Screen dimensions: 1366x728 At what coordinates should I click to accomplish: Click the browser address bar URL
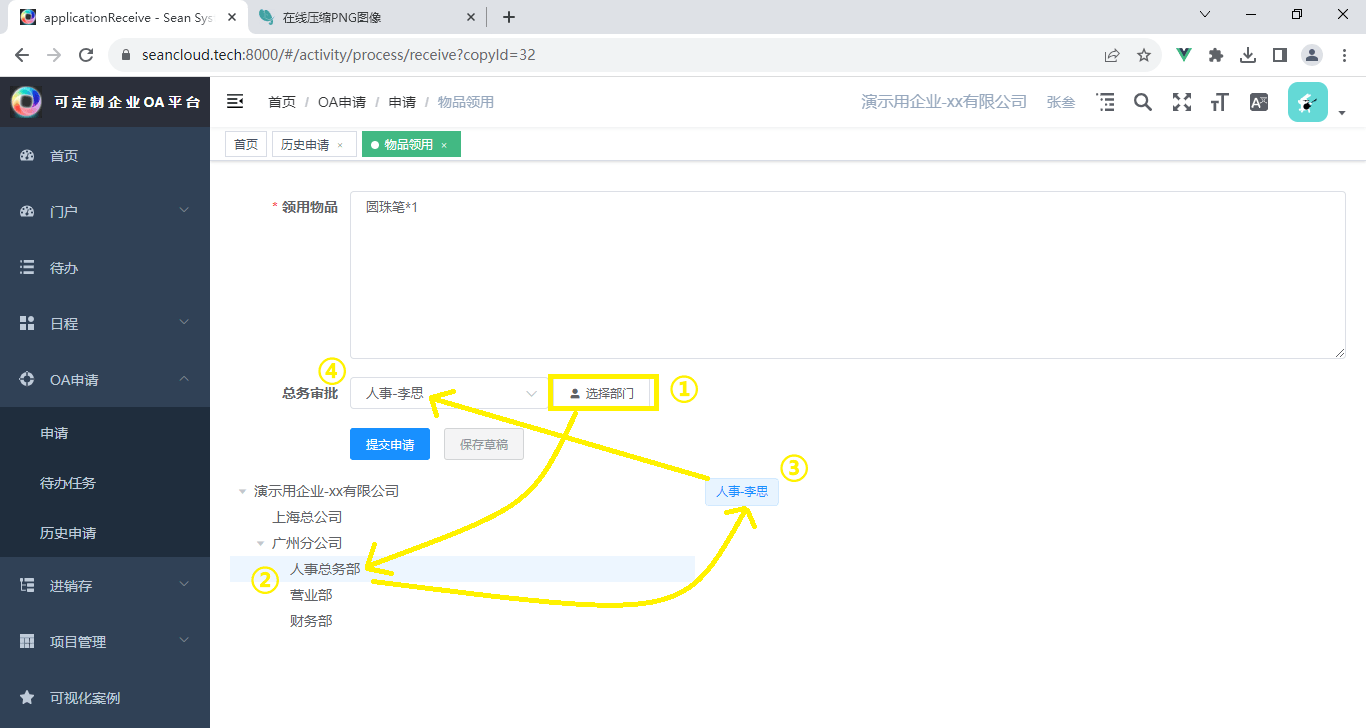tap(339, 55)
